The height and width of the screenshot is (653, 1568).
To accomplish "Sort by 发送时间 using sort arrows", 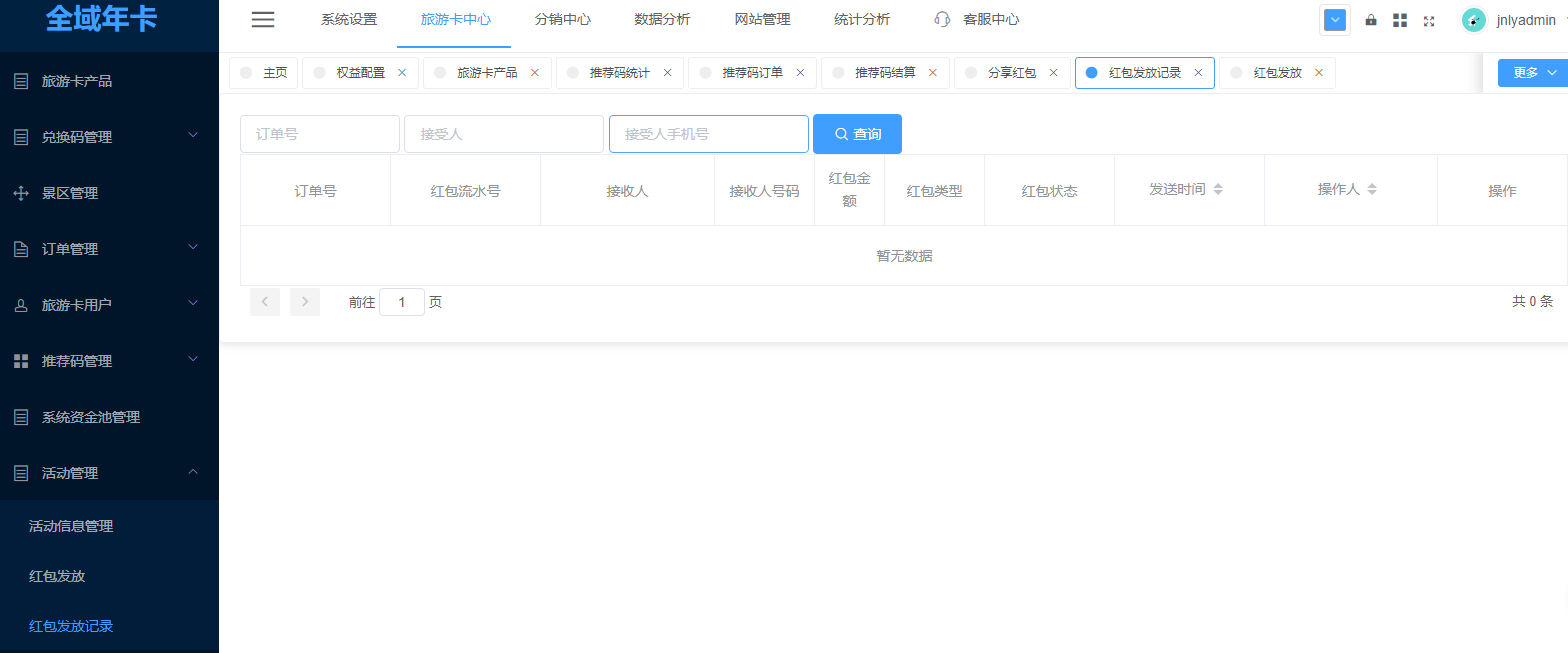I will (x=1218, y=189).
